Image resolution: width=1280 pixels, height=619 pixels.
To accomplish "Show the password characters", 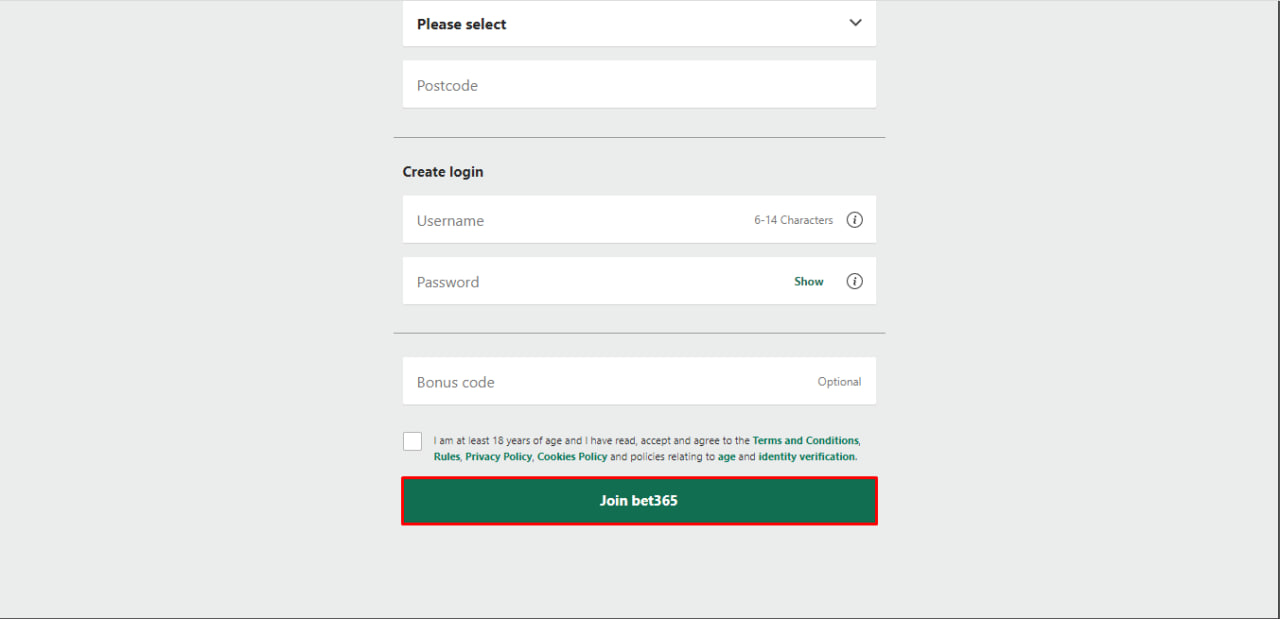I will tap(809, 282).
